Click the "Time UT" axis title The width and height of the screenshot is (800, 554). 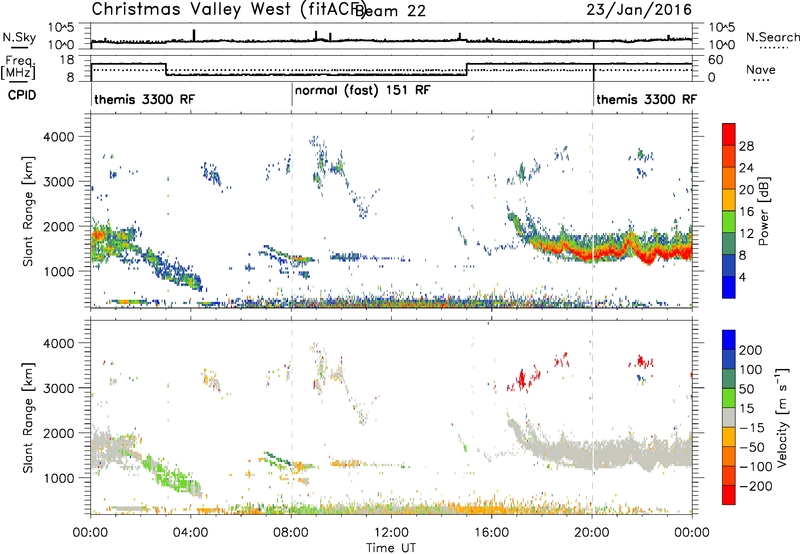coord(391,547)
